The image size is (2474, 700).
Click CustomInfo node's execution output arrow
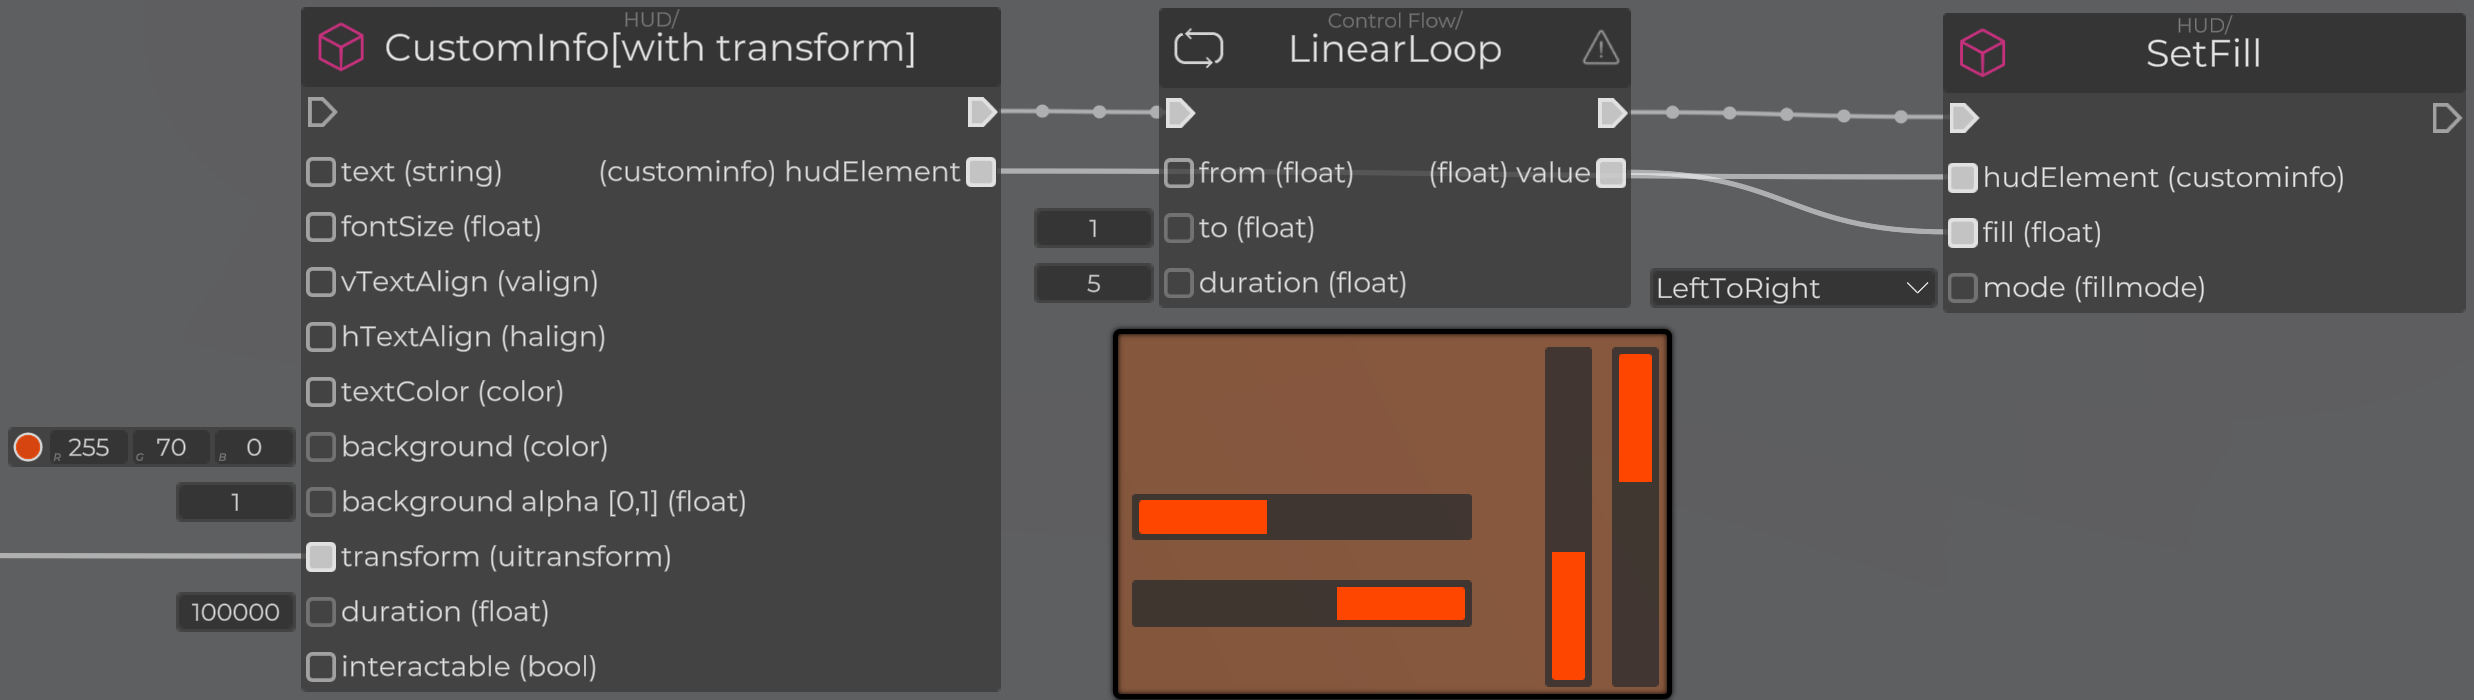982,112
